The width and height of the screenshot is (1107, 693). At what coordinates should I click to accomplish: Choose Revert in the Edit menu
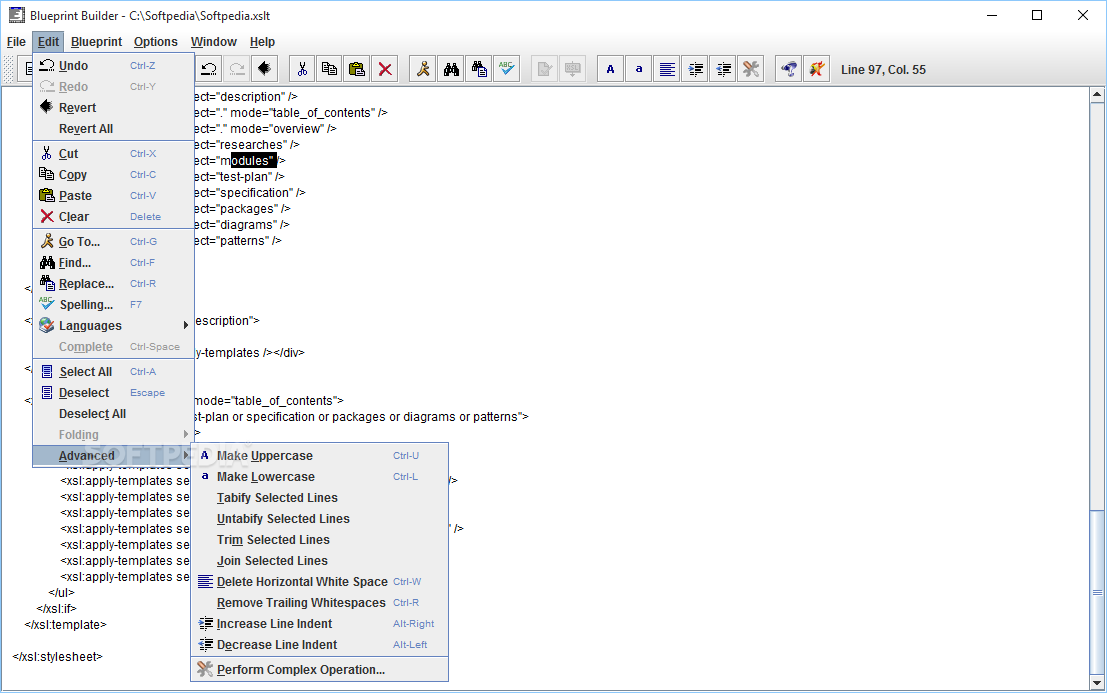113,108
